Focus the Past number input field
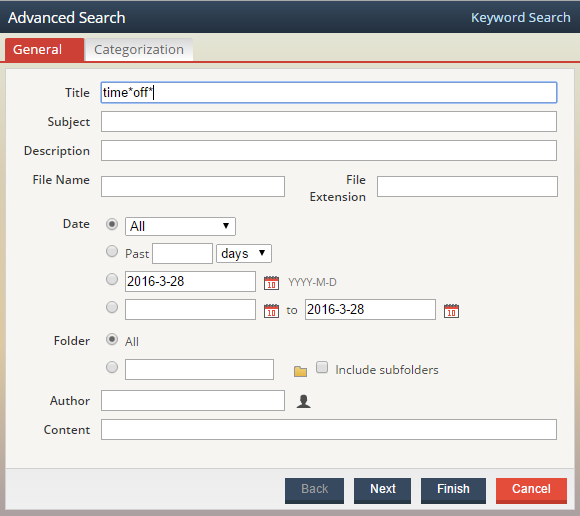 coord(182,253)
